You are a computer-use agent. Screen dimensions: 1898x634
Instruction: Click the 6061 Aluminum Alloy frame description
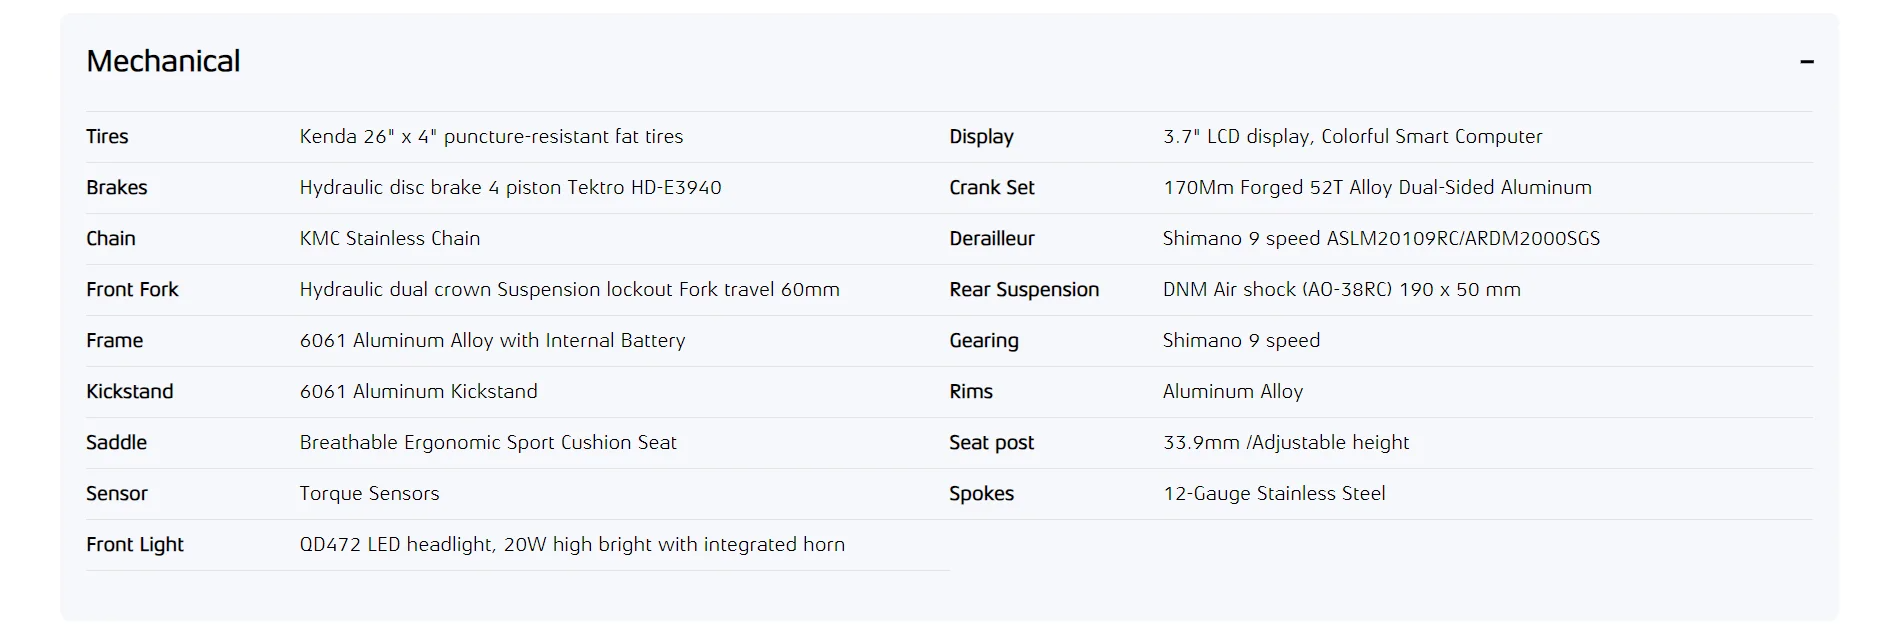click(x=492, y=340)
